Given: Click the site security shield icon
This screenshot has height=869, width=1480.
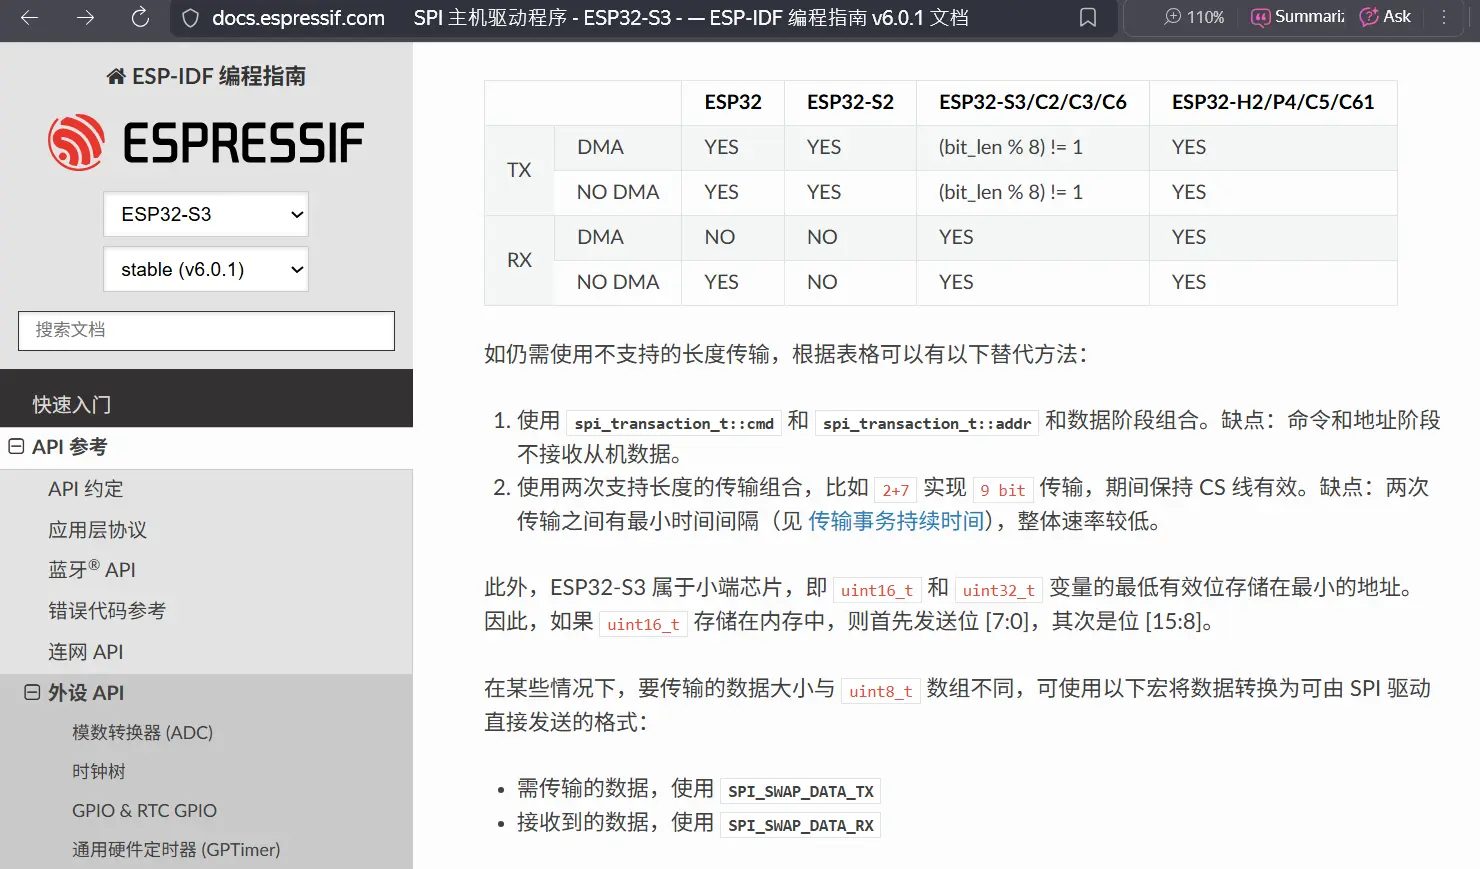Looking at the screenshot, I should [x=191, y=18].
